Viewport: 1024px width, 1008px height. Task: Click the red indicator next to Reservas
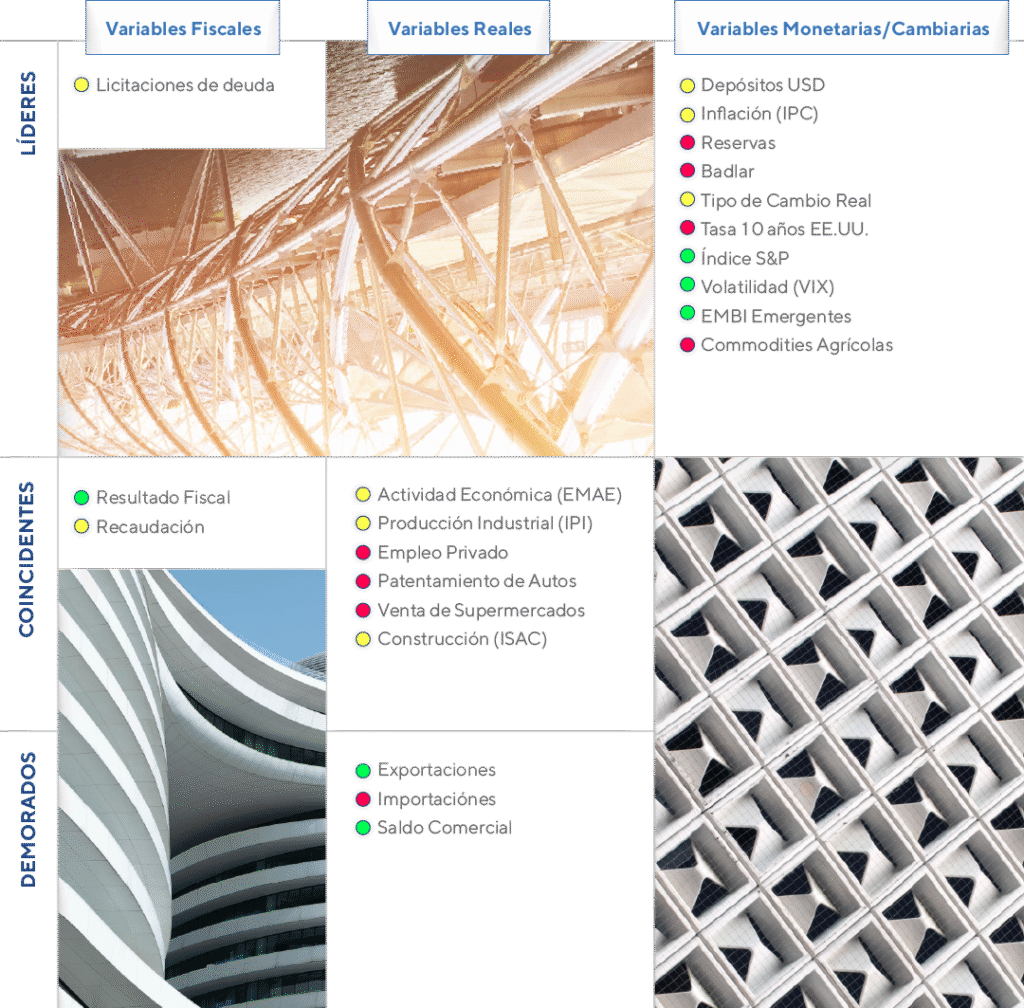tap(687, 143)
